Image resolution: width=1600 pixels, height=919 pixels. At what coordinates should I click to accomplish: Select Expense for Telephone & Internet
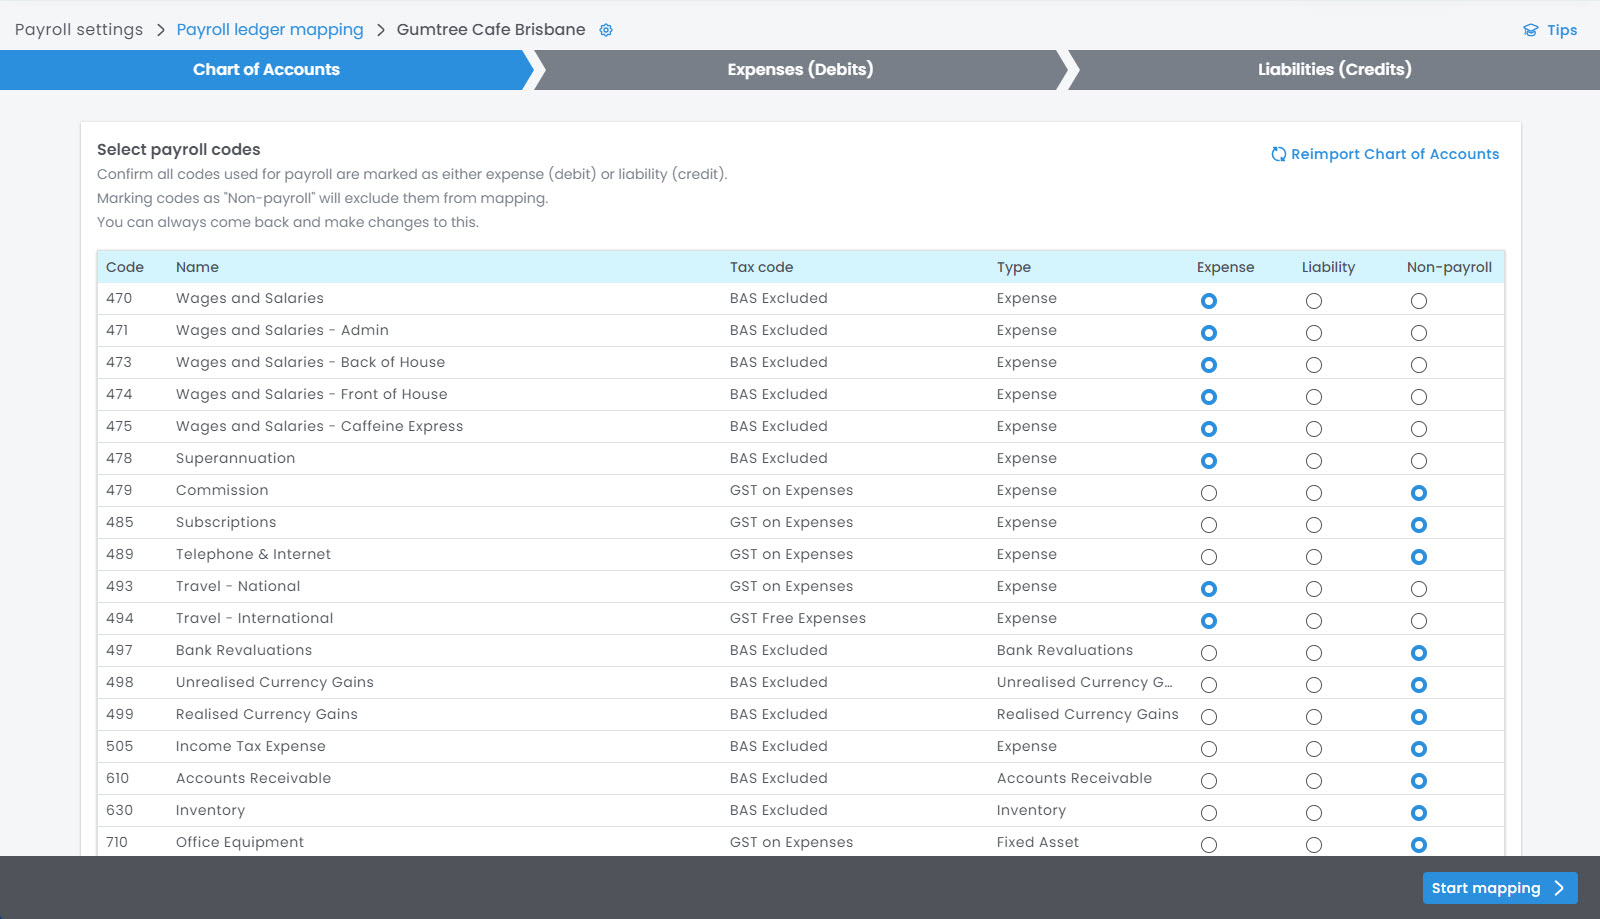(x=1209, y=557)
